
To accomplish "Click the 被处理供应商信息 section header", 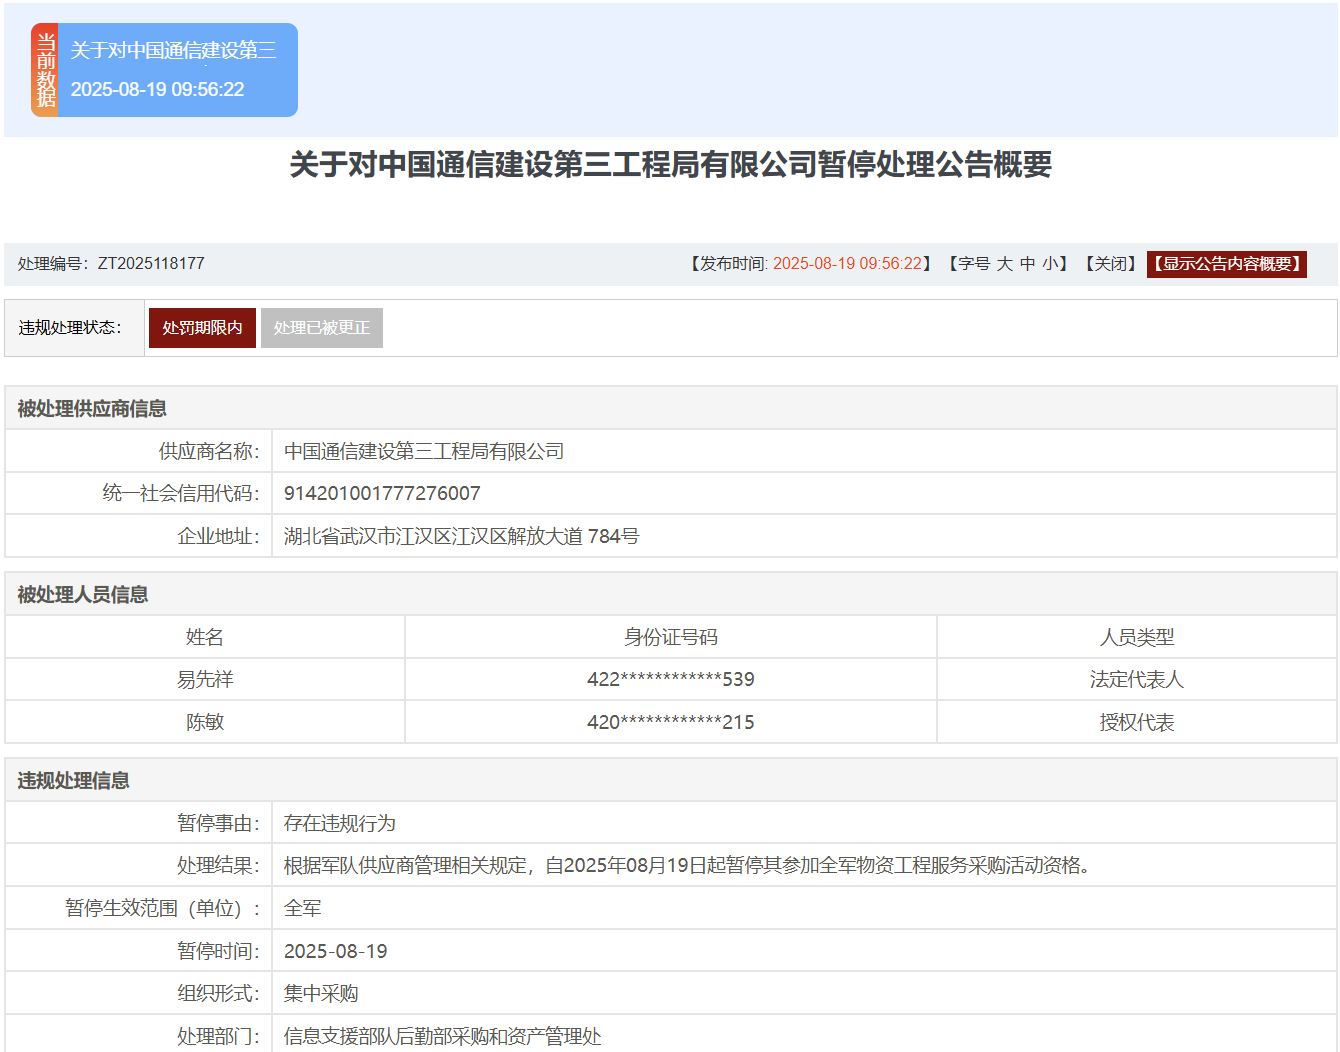I will tap(92, 409).
